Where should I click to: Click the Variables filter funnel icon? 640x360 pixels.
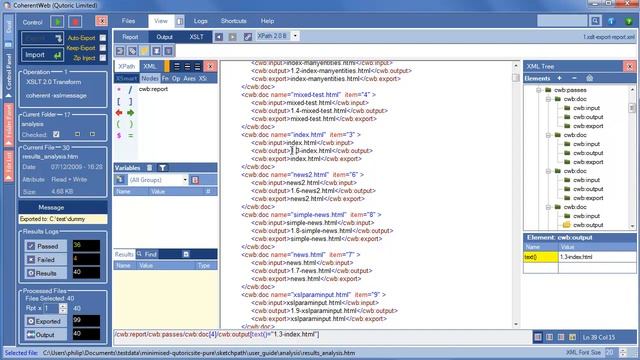click(x=162, y=167)
